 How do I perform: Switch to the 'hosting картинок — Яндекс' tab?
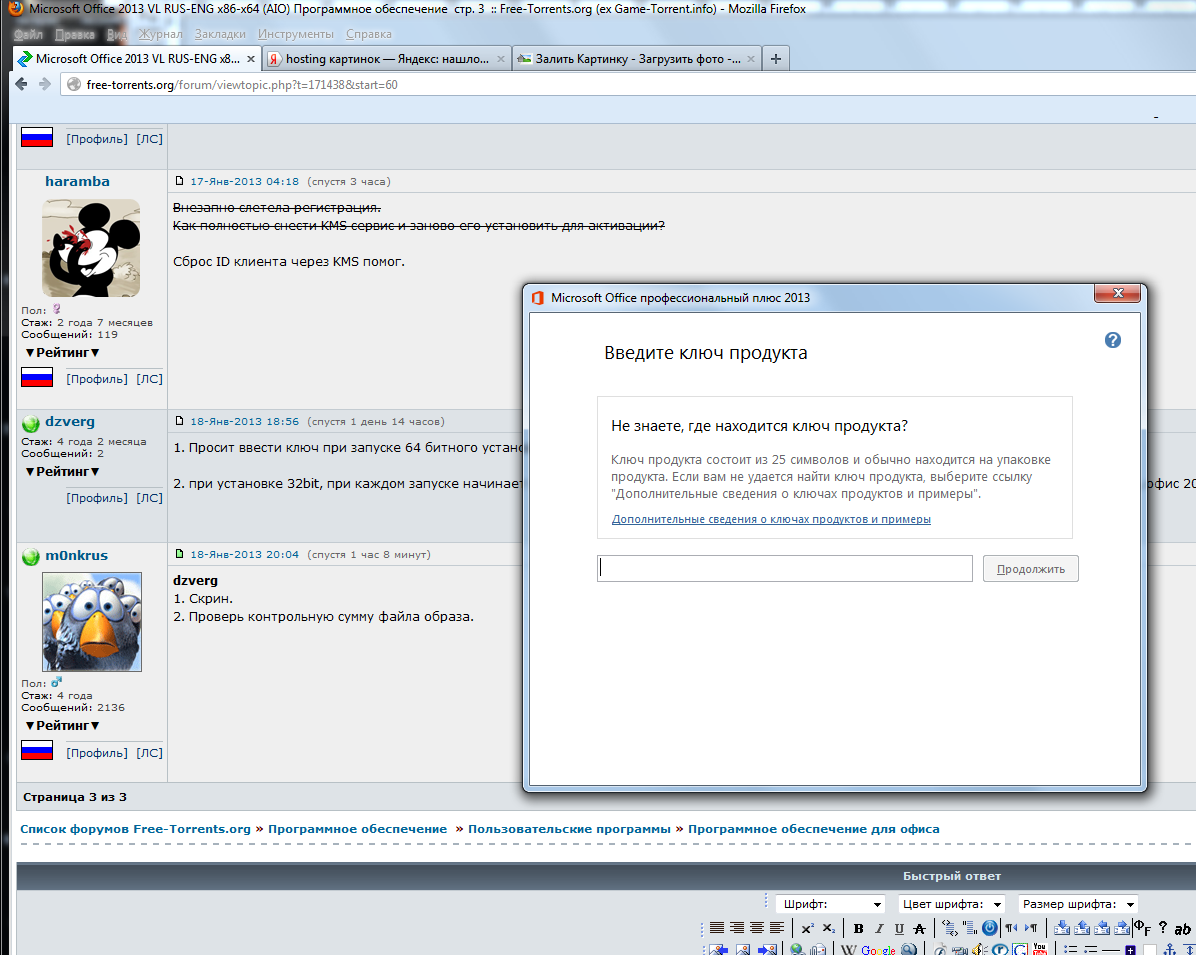[x=386, y=59]
